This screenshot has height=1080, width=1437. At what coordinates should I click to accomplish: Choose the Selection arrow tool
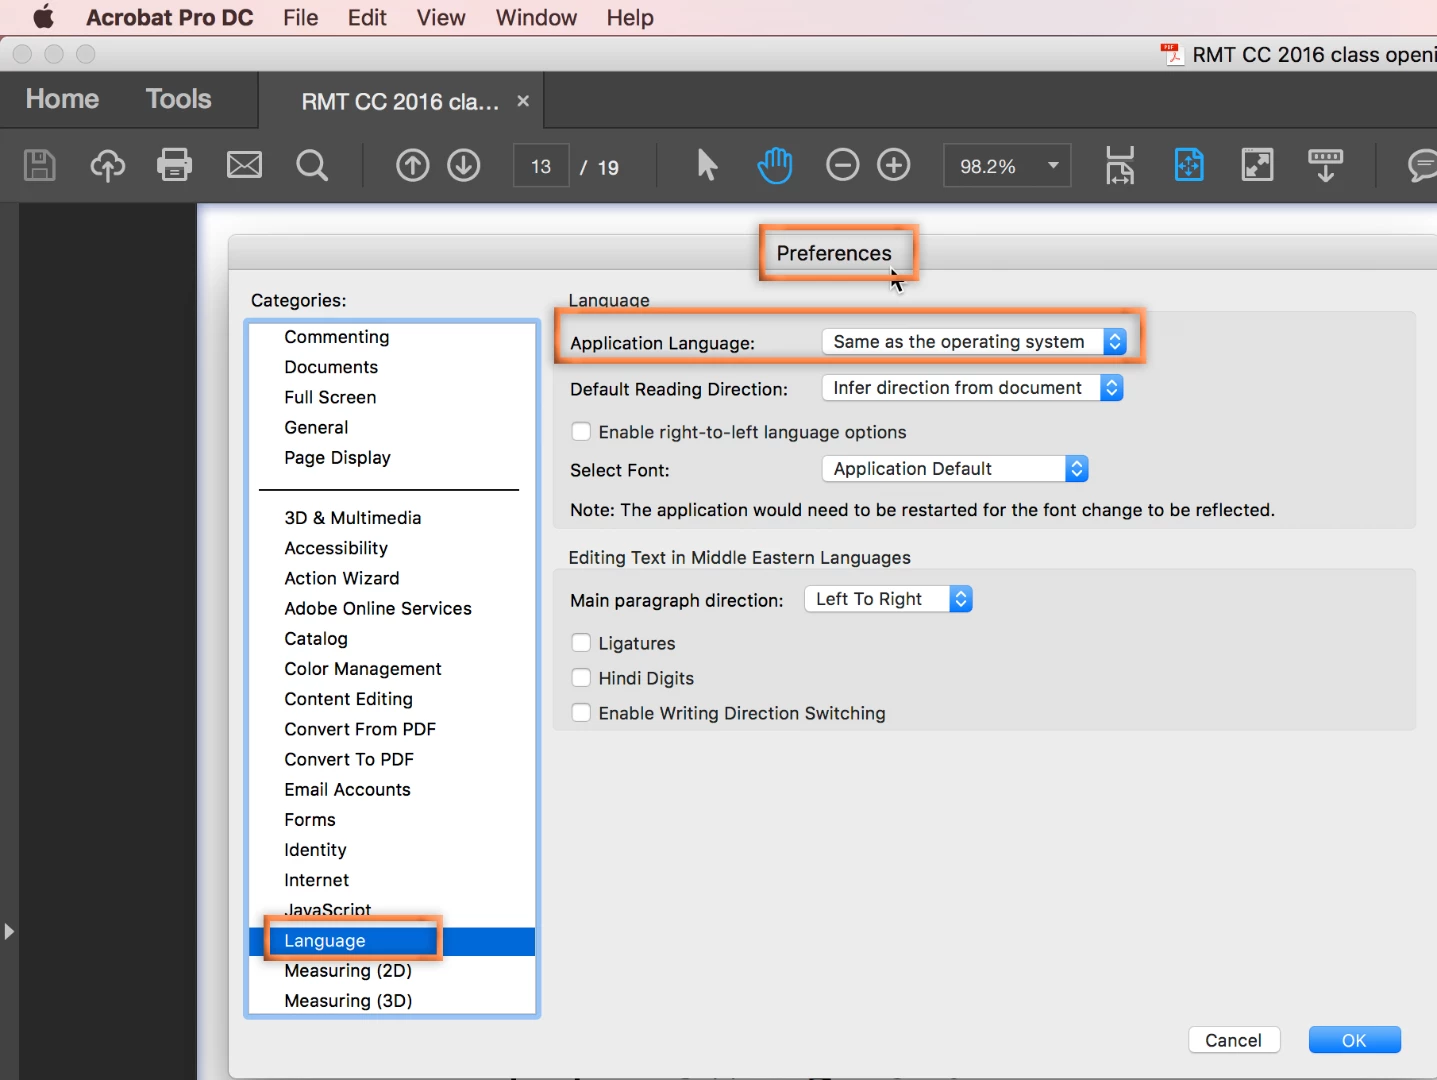click(707, 165)
